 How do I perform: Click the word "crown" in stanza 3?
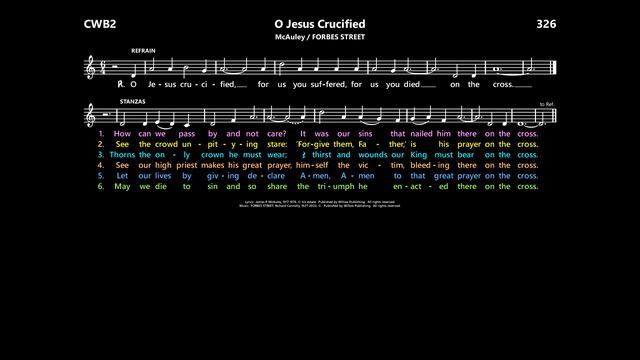(212, 155)
